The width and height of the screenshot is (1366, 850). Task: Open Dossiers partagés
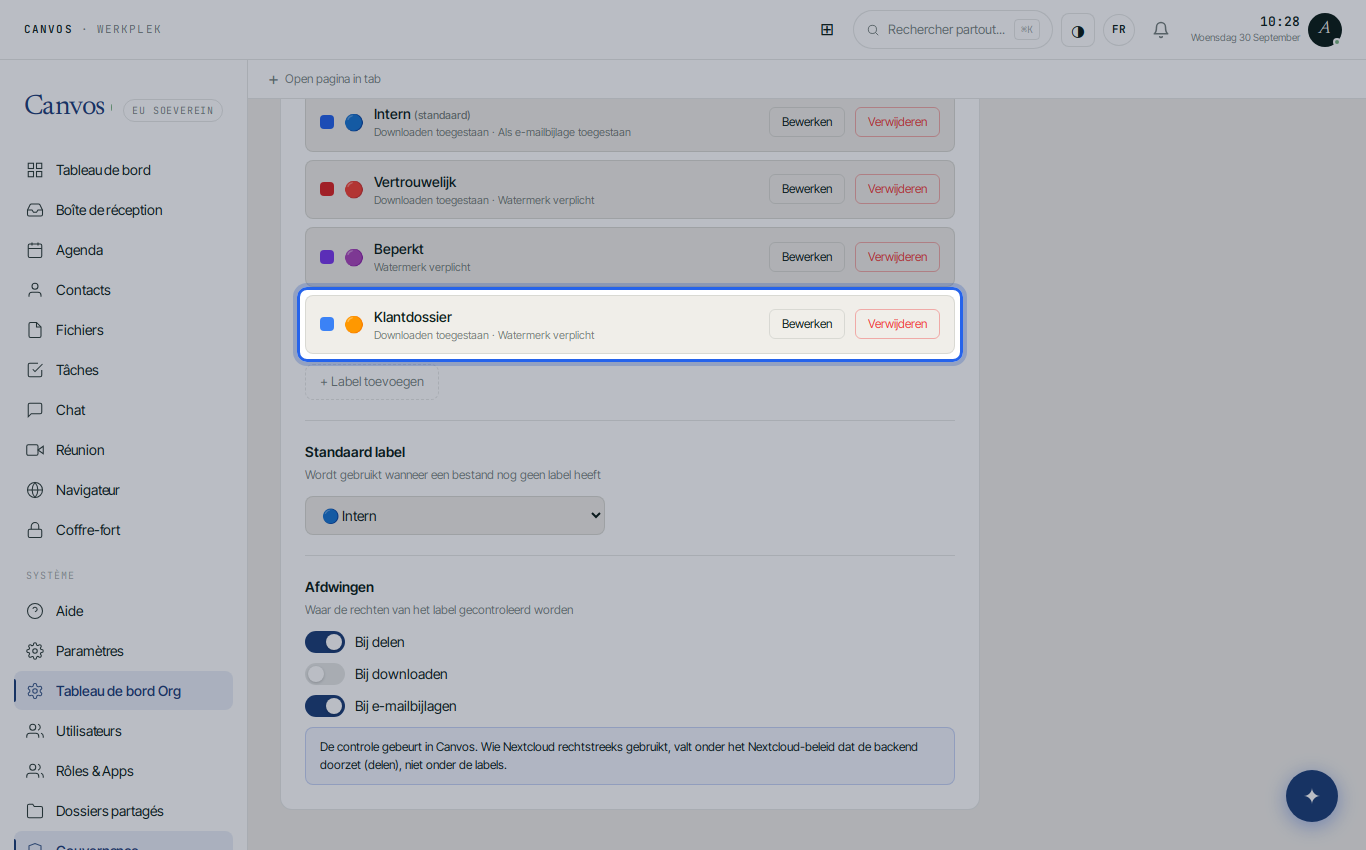coord(124,811)
